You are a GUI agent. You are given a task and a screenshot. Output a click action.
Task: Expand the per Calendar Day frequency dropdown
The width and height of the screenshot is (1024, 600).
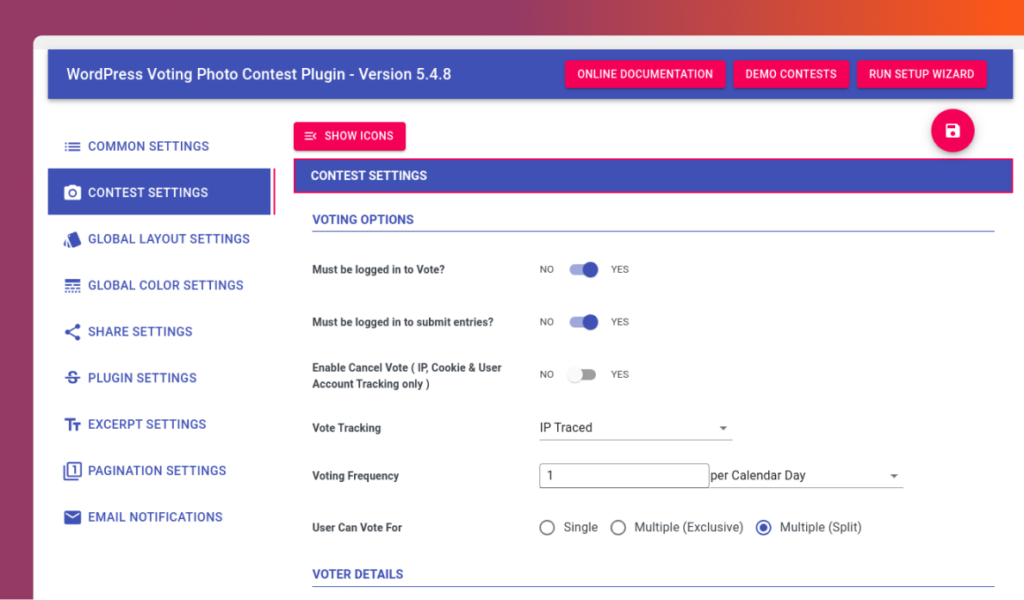(805, 476)
